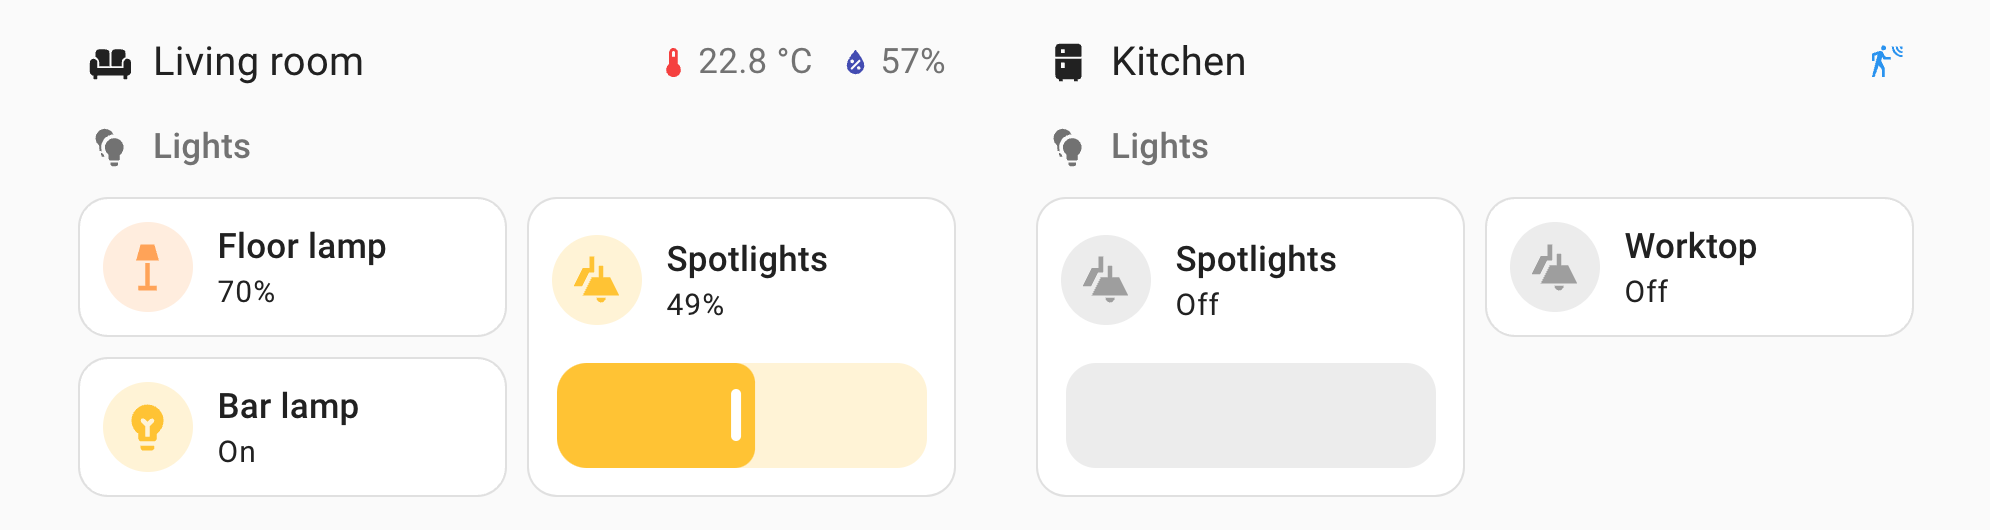The image size is (1990, 530).
Task: Click the Kitchen fridge icon
Action: 1068,62
